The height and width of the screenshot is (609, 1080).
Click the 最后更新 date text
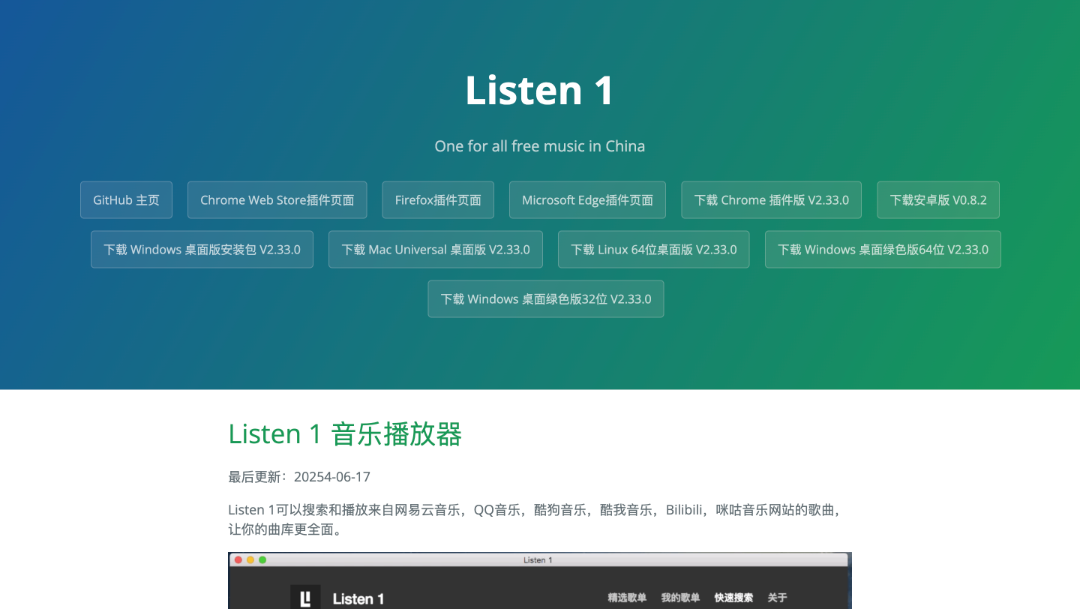299,477
